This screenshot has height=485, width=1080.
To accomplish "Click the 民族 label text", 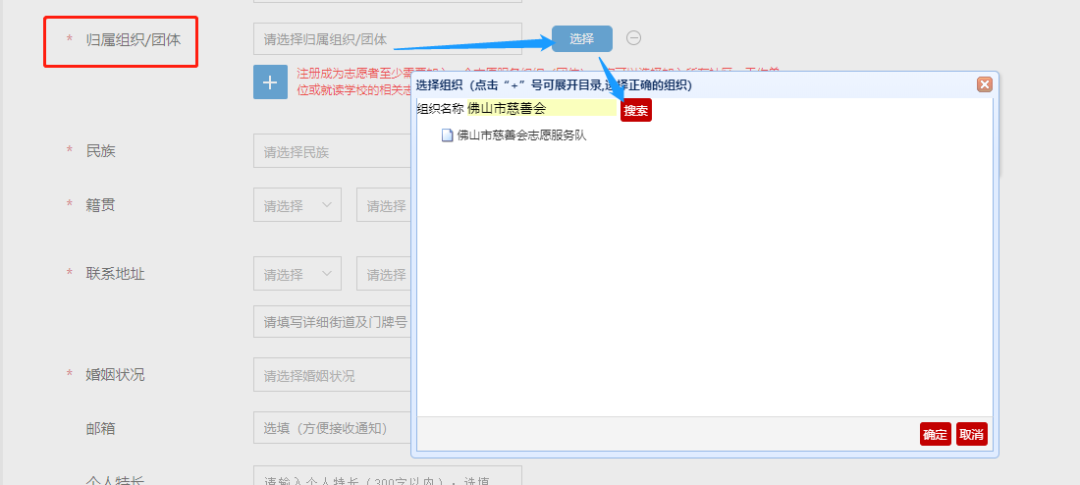I will pyautogui.click(x=101, y=151).
